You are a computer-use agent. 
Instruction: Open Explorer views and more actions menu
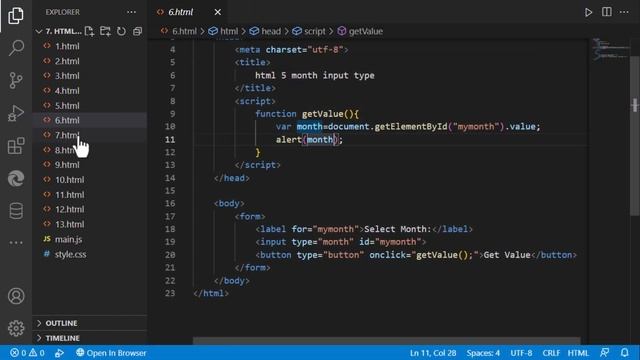[131, 12]
